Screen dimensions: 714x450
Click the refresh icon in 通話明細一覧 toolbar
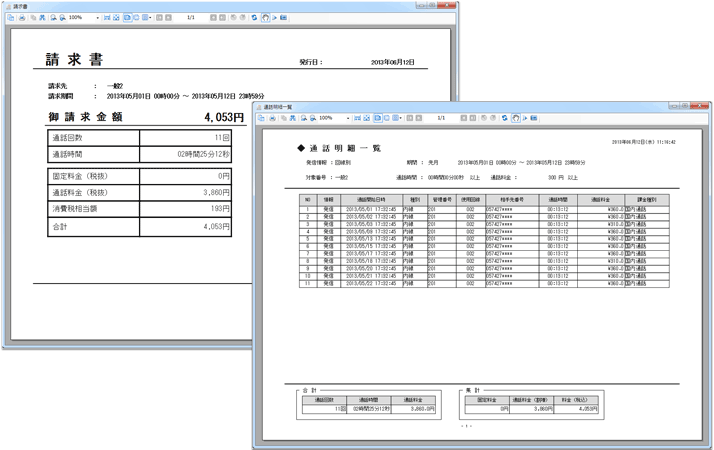click(505, 118)
